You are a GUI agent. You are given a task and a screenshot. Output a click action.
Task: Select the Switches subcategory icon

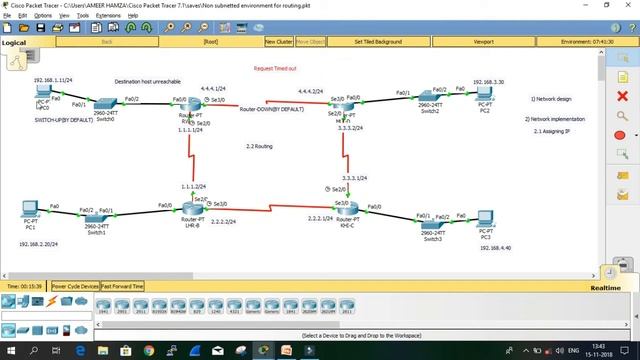coord(23,330)
